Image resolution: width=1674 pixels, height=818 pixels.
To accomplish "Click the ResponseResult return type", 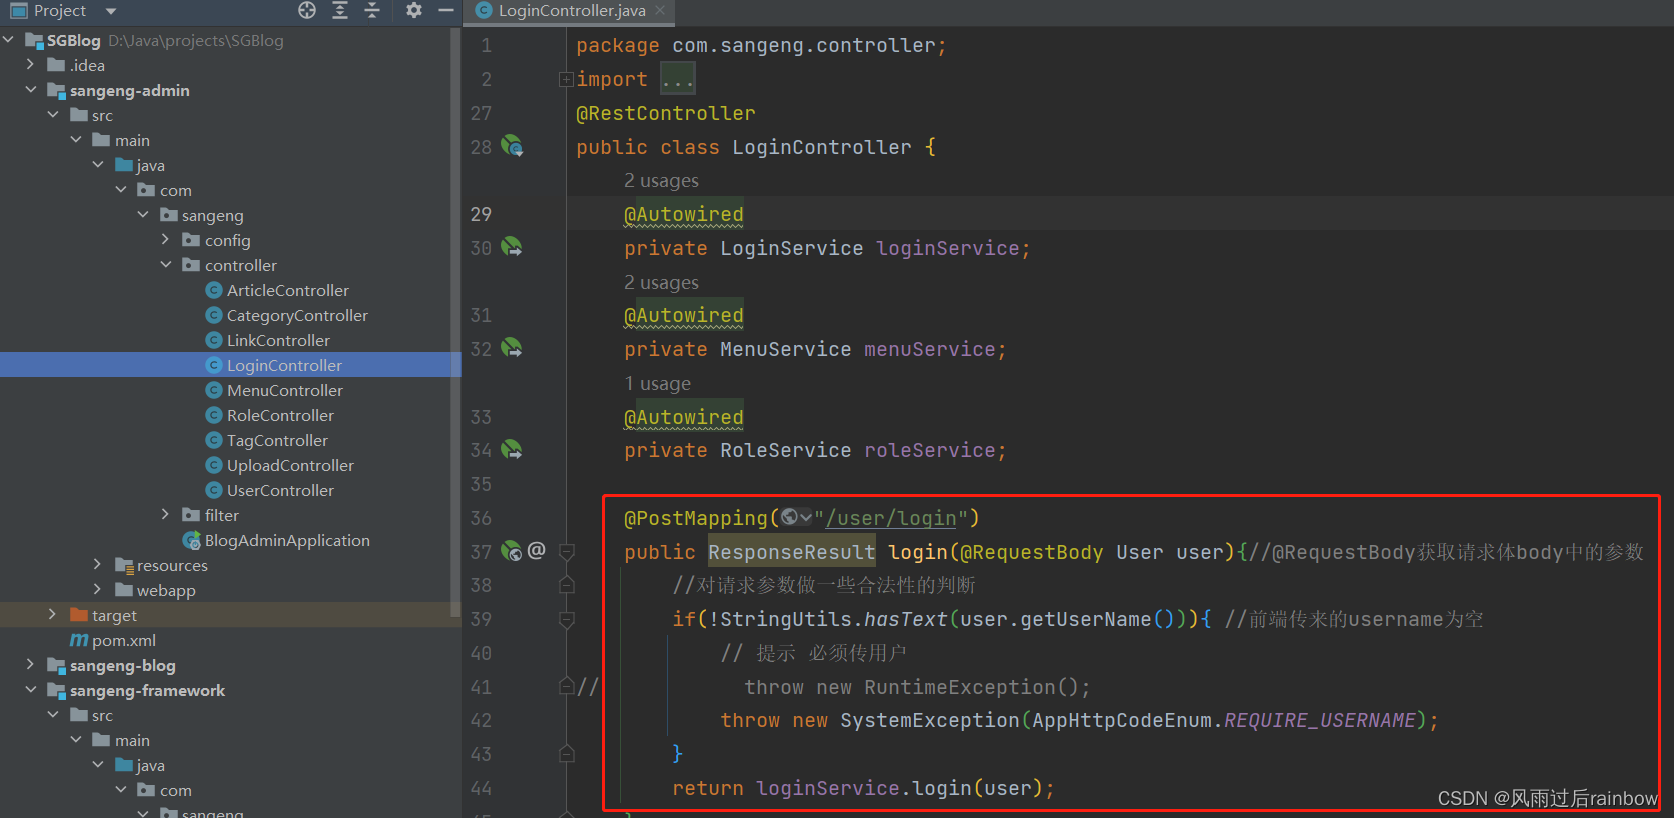I will (x=792, y=552).
